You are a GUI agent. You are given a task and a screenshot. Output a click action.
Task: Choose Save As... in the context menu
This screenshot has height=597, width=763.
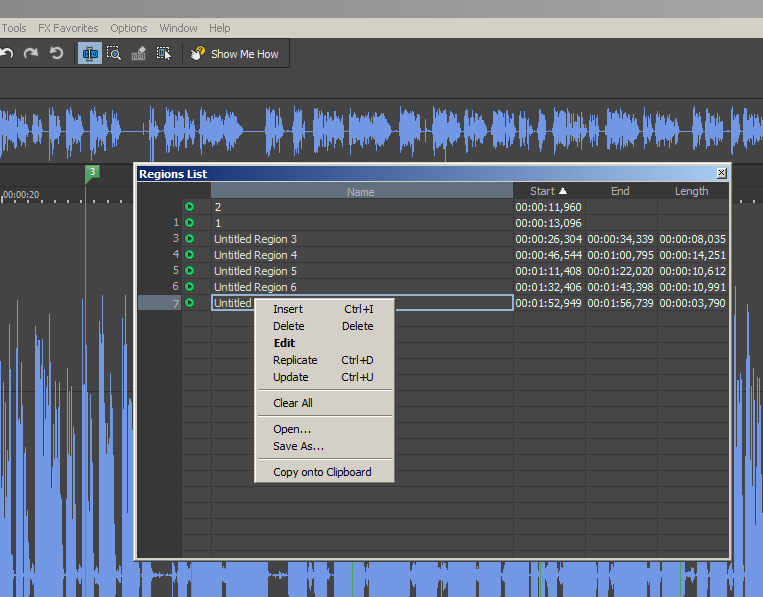pos(298,446)
